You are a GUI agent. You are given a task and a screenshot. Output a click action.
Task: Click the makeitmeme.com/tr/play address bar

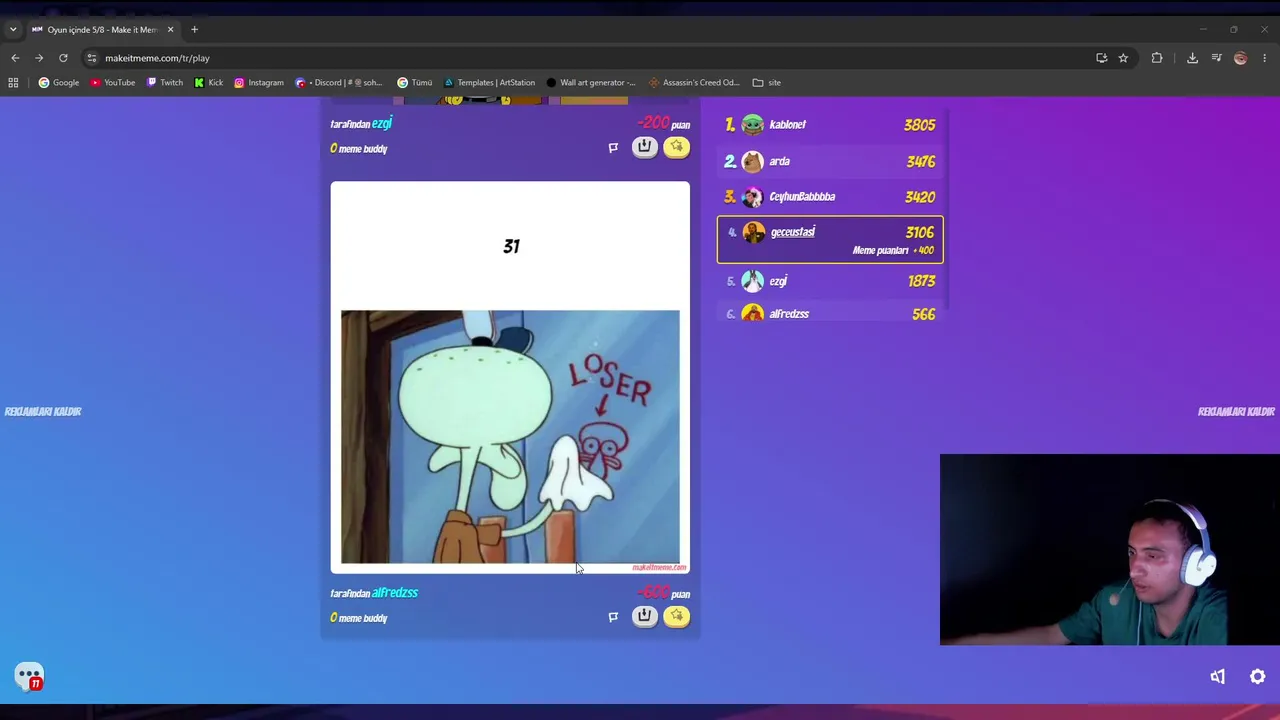coord(590,58)
